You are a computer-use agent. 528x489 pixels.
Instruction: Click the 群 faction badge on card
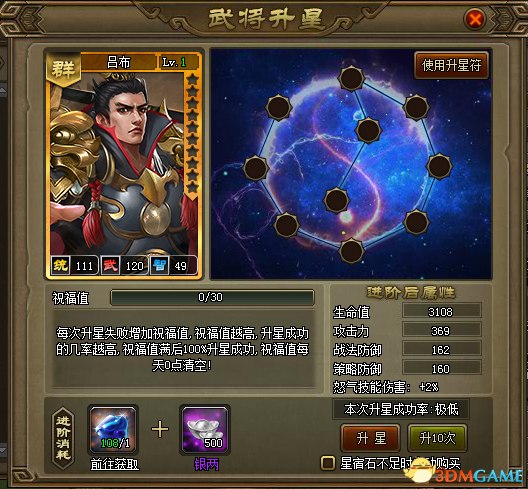pyautogui.click(x=63, y=68)
